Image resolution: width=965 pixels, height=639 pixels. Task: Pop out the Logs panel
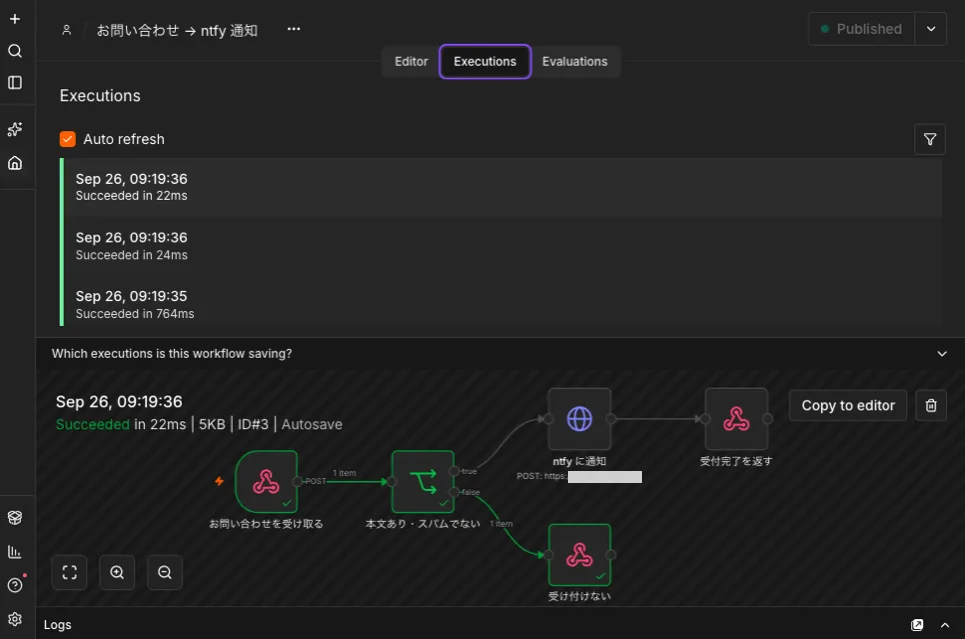coord(917,625)
